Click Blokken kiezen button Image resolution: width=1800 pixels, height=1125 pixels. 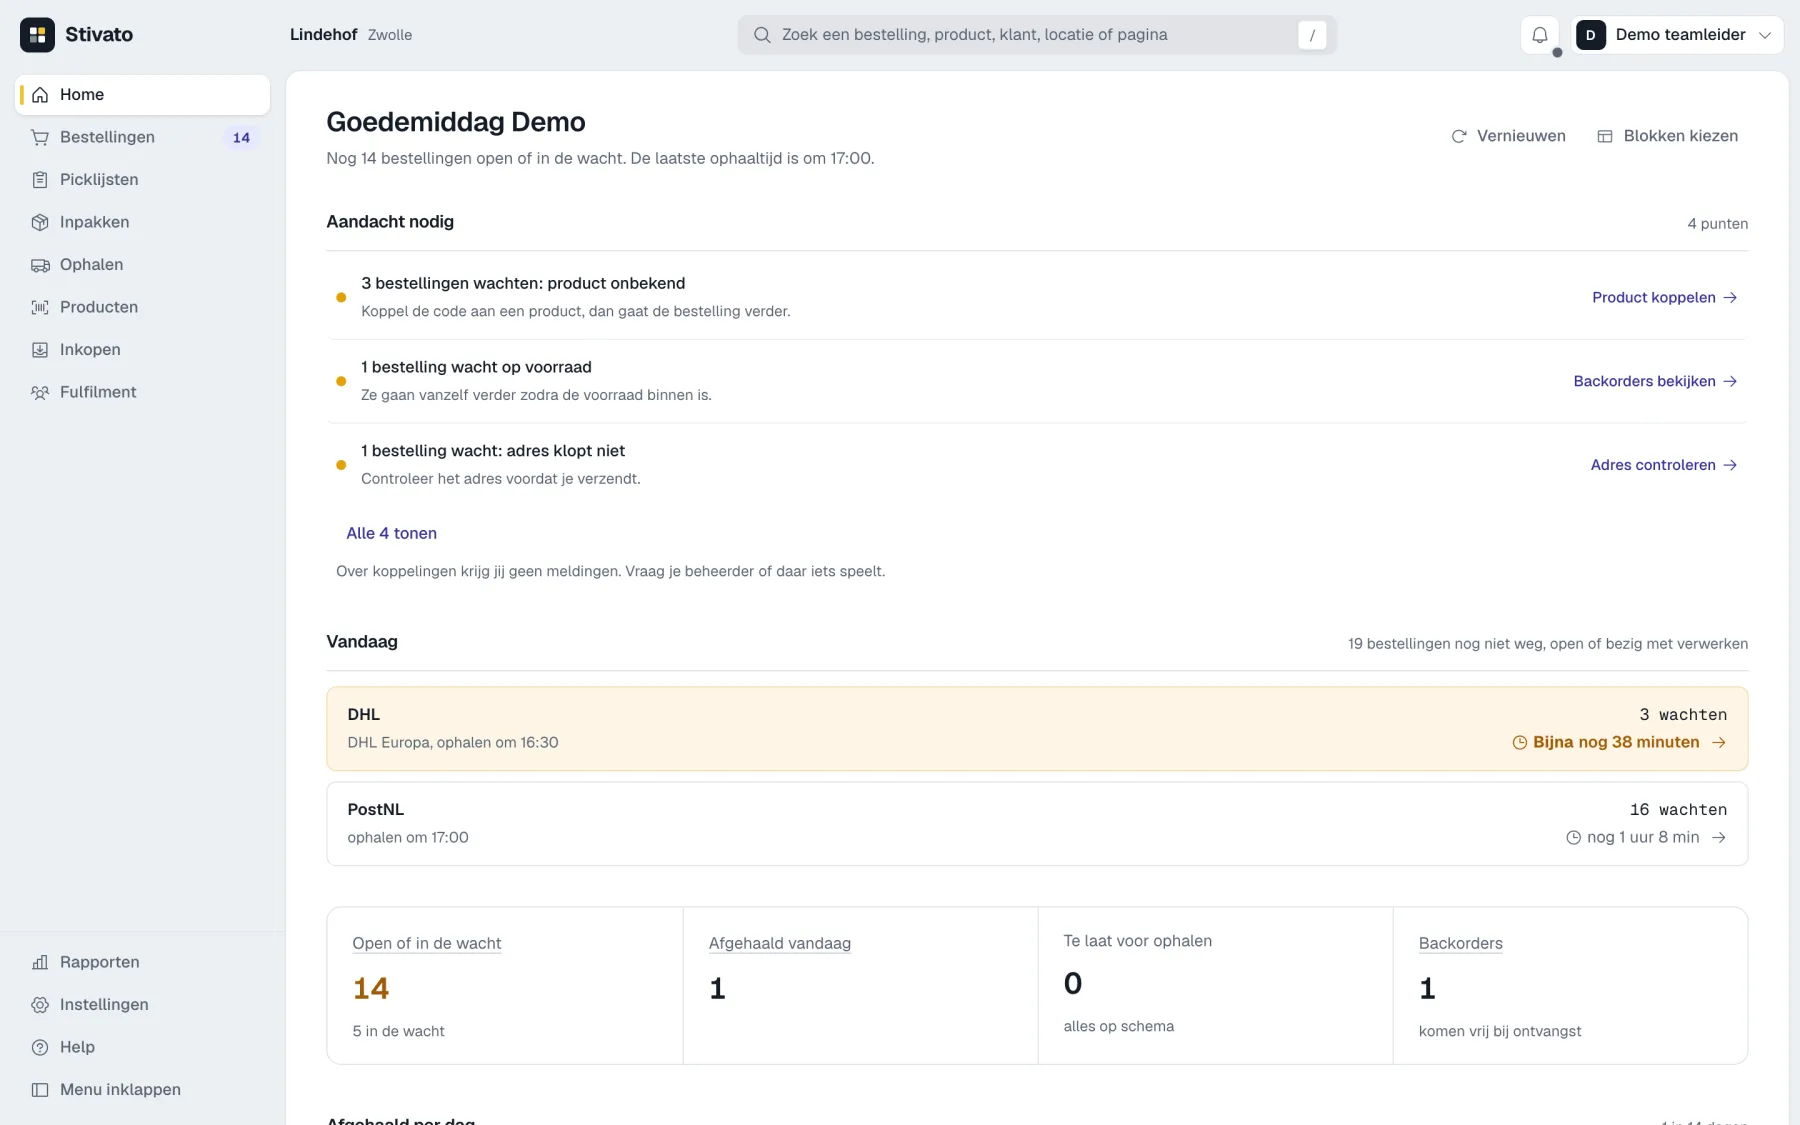1668,136
